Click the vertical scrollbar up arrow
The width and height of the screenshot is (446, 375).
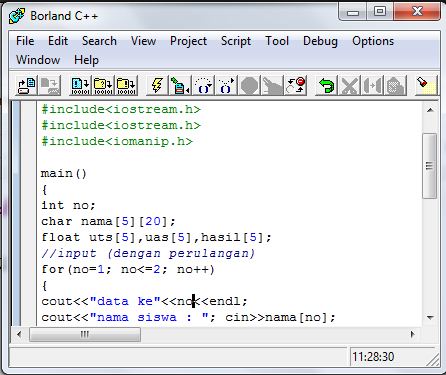click(430, 110)
